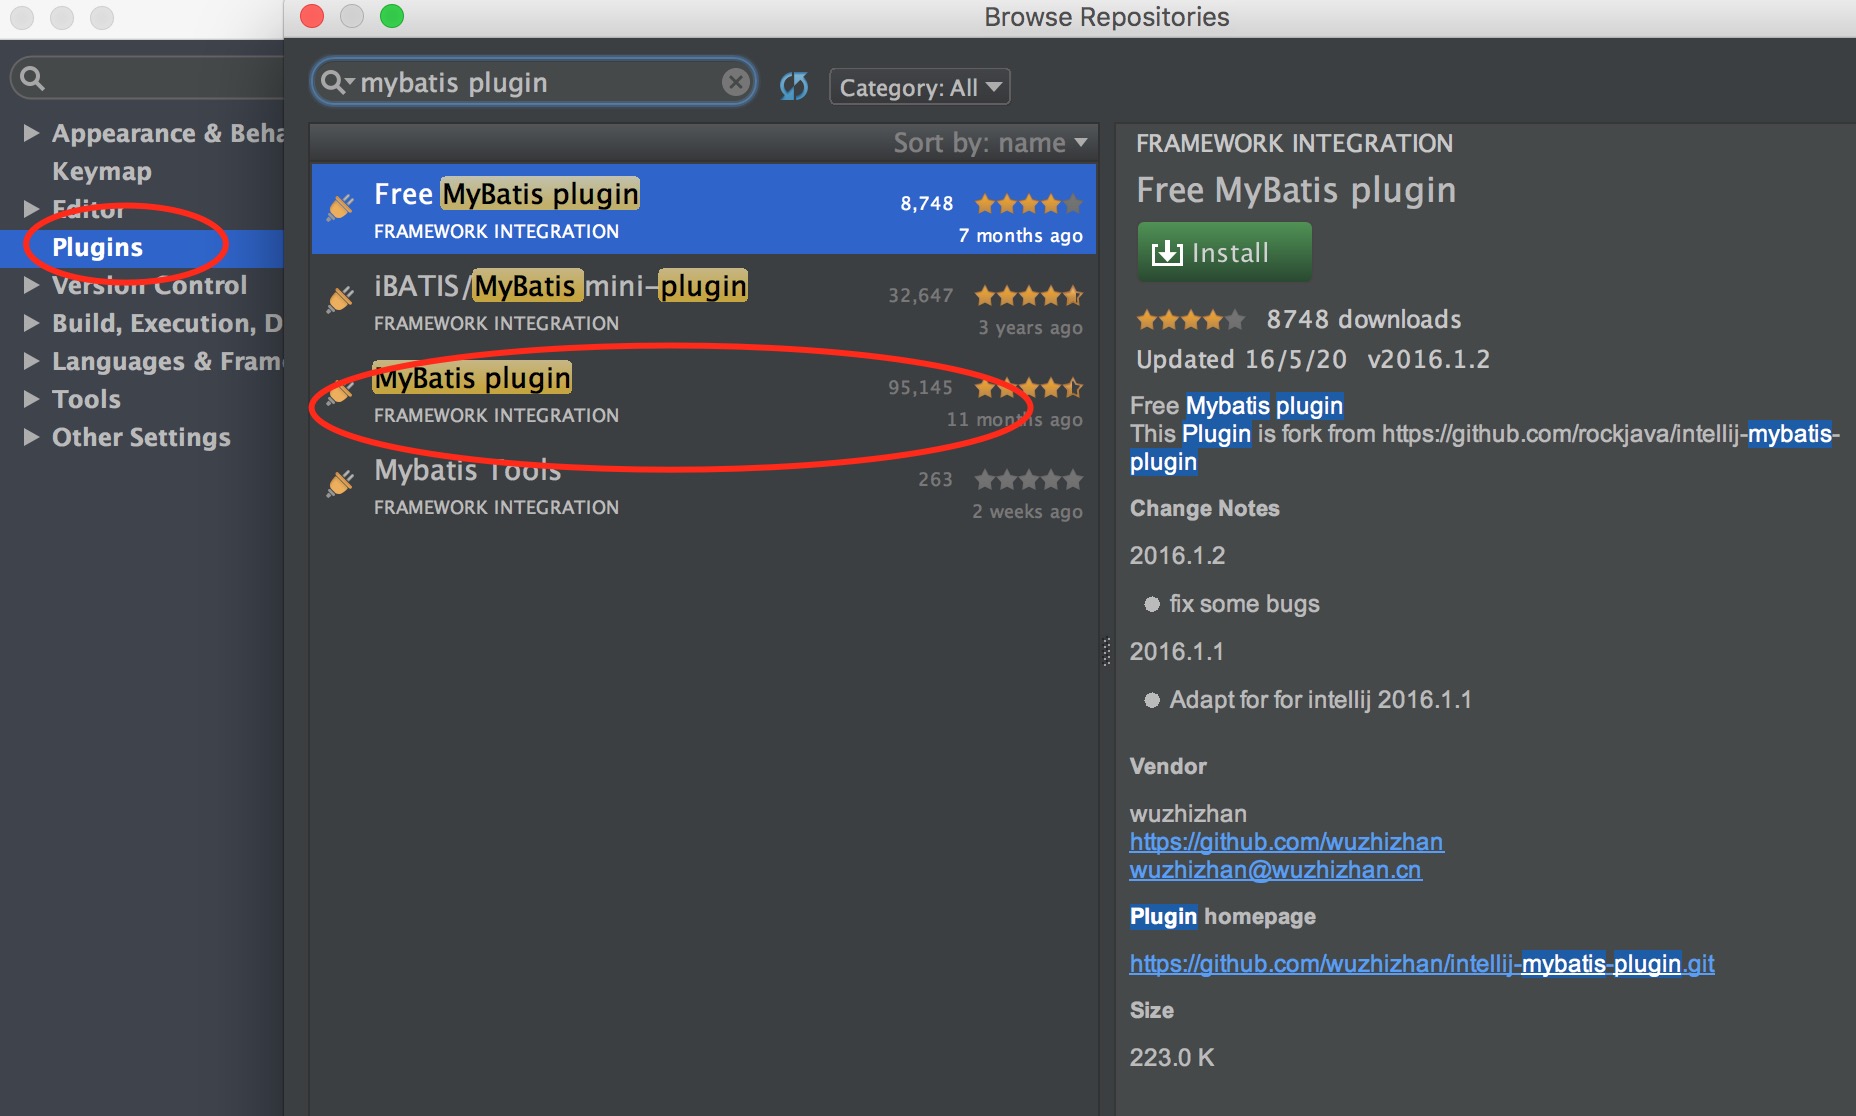This screenshot has height=1116, width=1856.
Task: Click the 'Updated 16/5/20' text
Action: [1241, 359]
